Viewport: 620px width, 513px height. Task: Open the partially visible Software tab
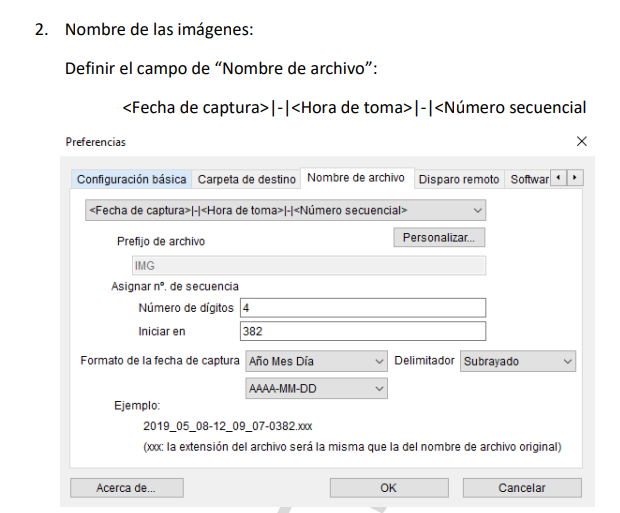tap(528, 179)
